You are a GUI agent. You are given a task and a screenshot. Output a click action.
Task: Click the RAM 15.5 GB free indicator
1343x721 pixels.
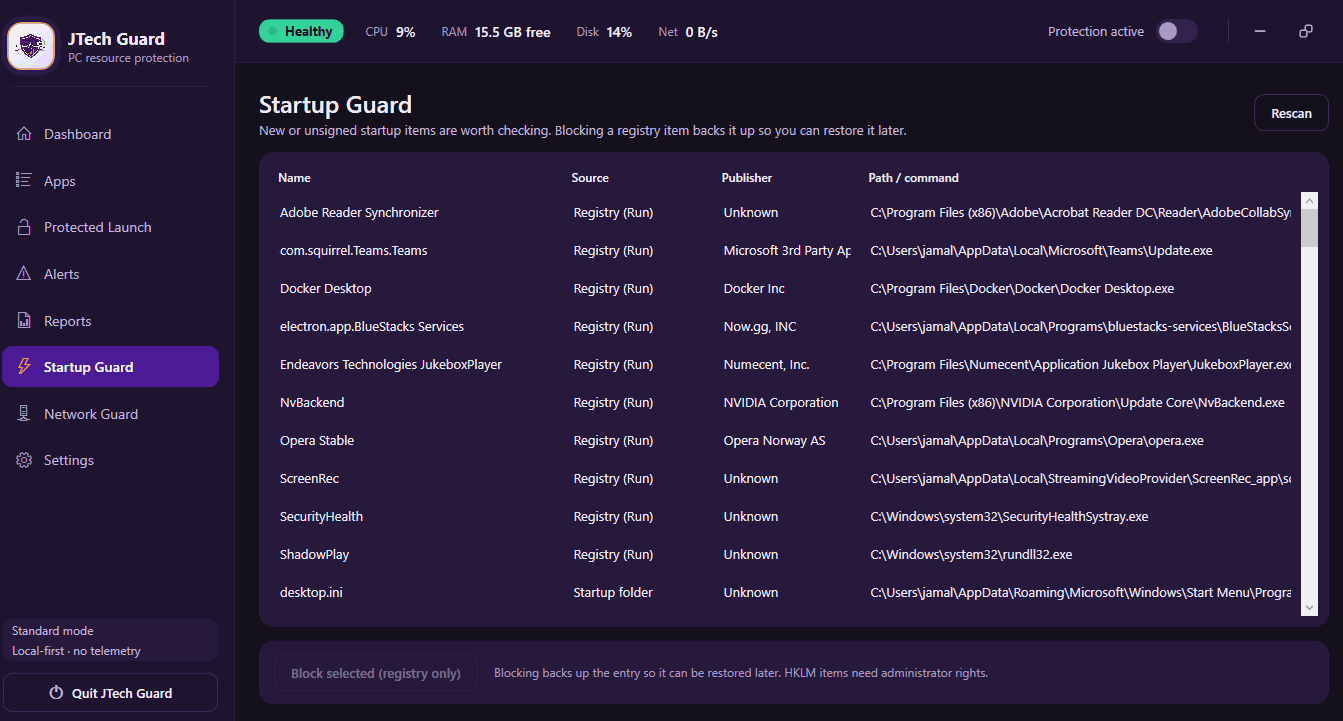tap(496, 32)
